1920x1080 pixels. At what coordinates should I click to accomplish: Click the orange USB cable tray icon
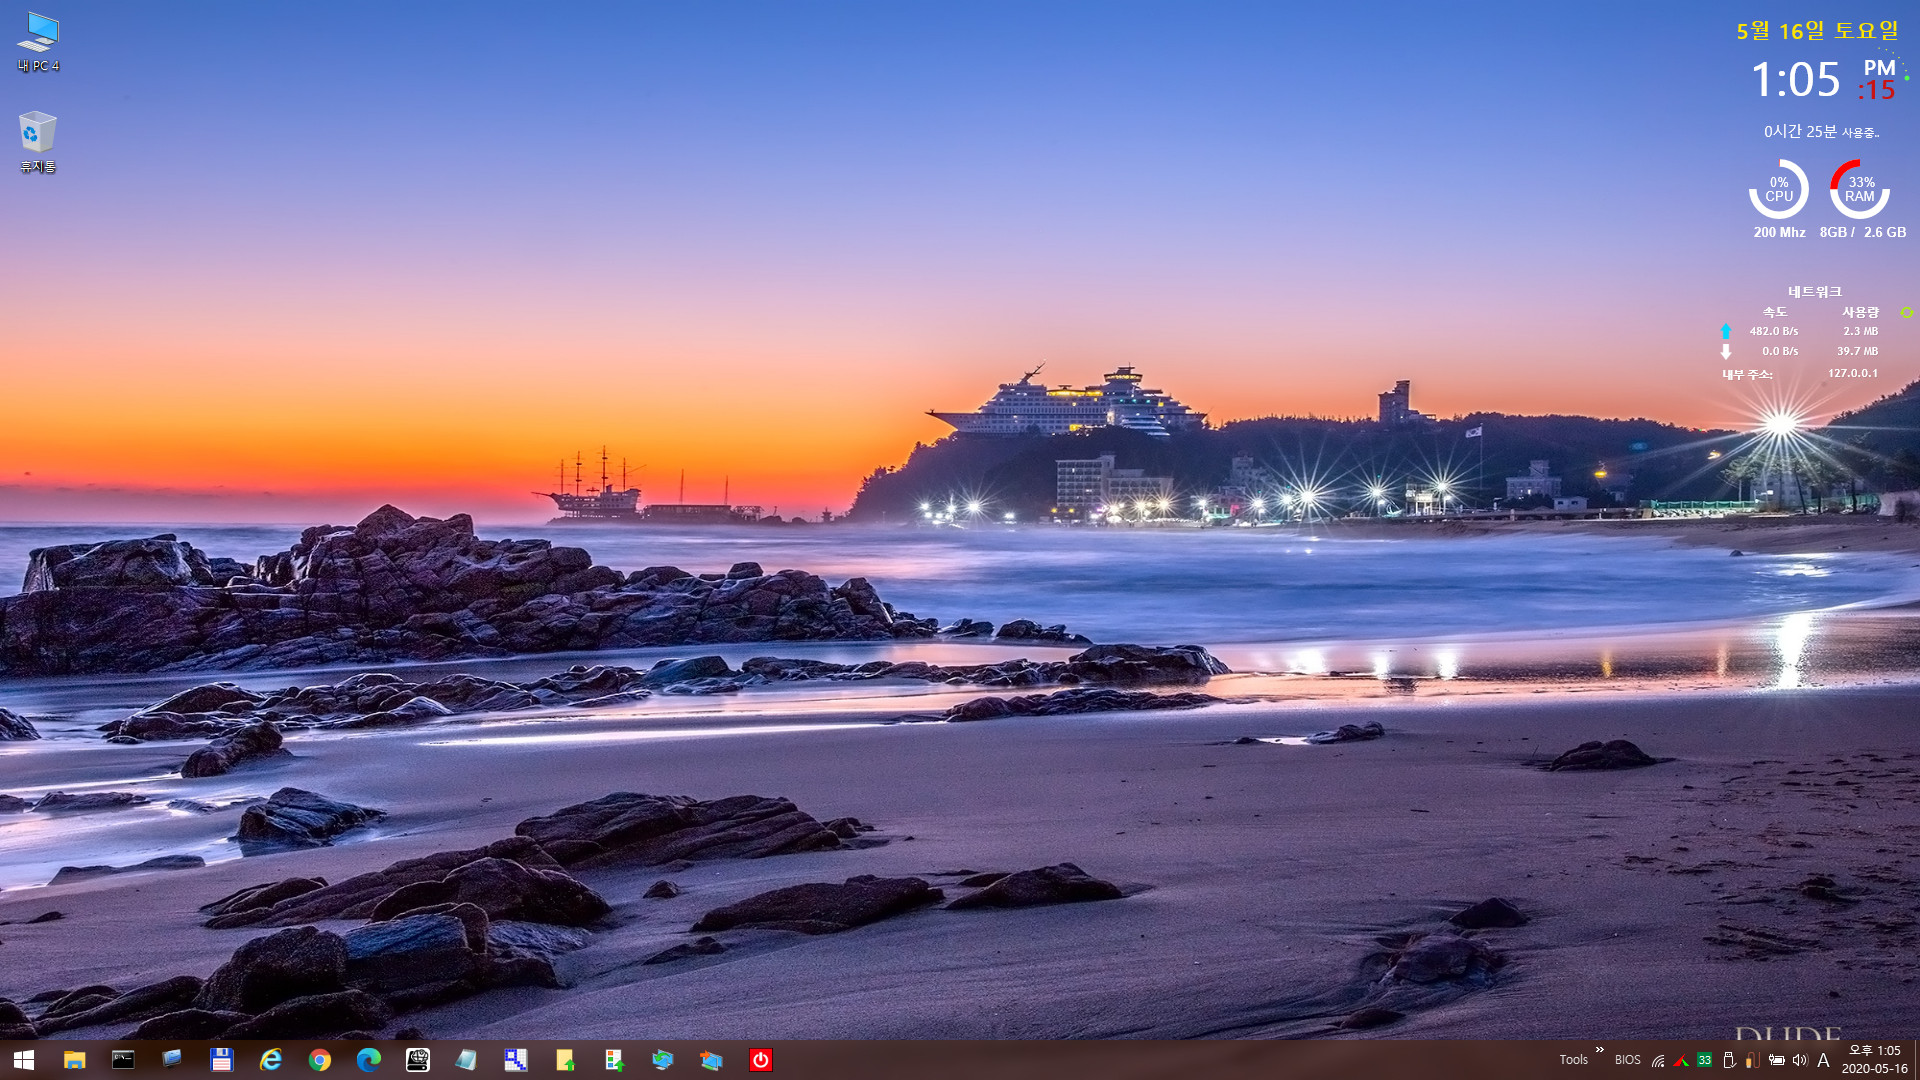click(1752, 1060)
